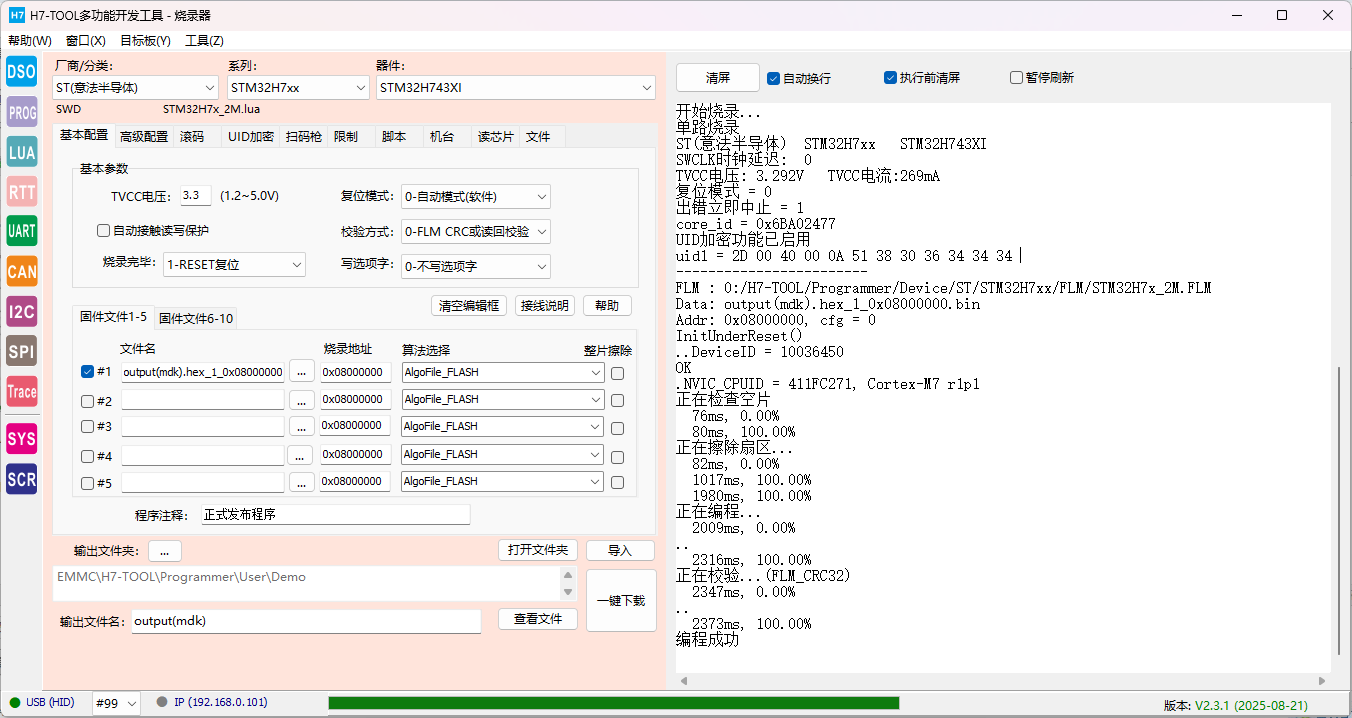This screenshot has width=1352, height=718.
Task: Expand the 烧录完毕 RESET复位 dropdown
Action: point(234,265)
